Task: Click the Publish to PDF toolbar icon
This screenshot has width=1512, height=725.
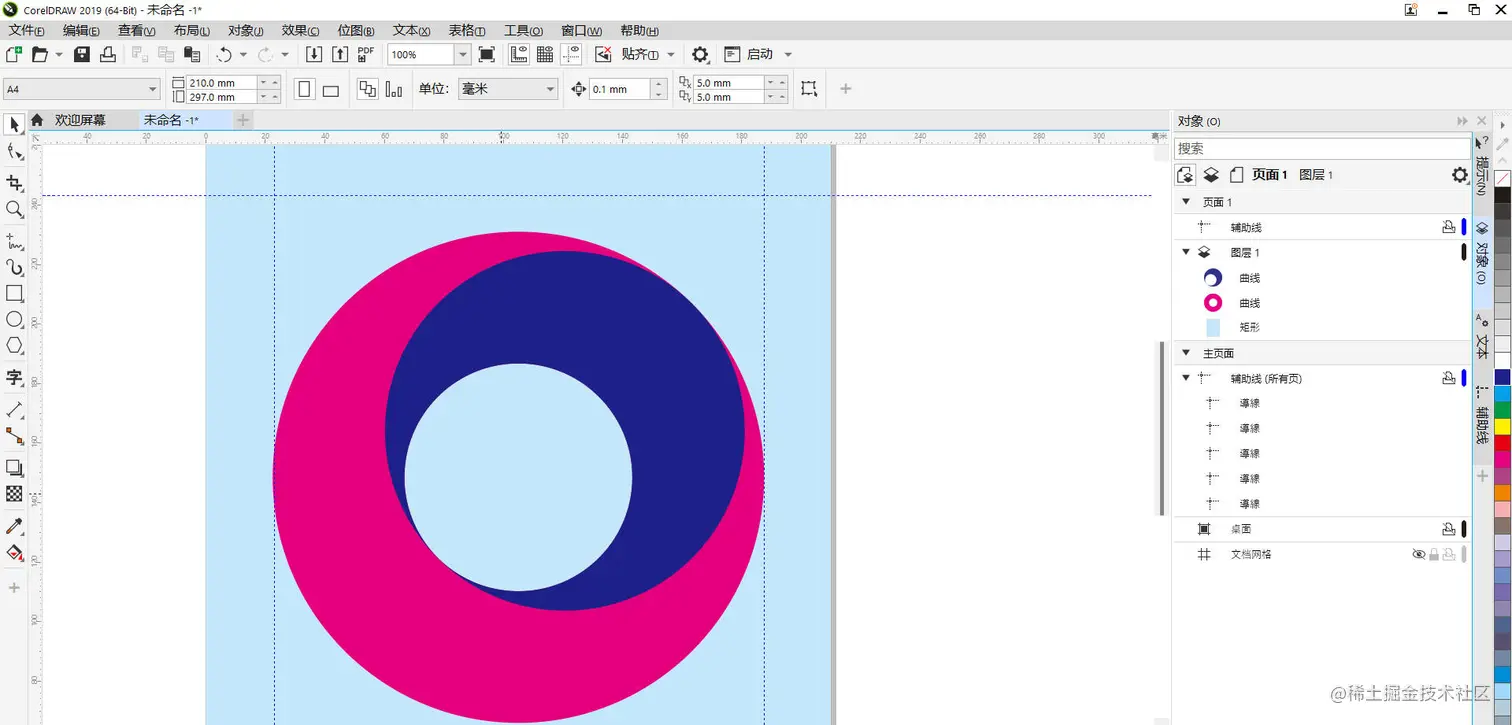Action: point(365,54)
